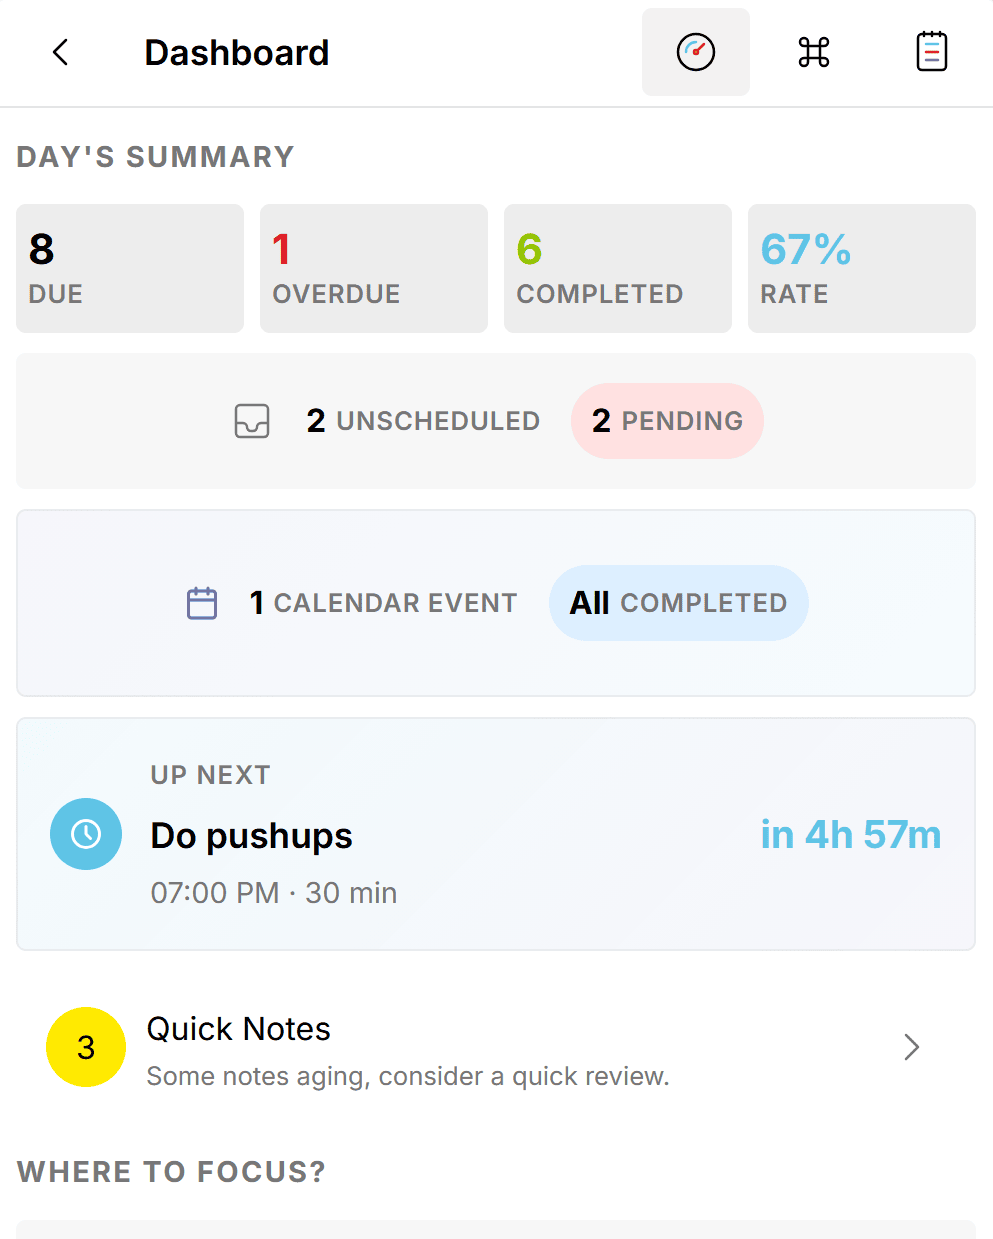Click the blue clock icon on Do pushups
This screenshot has width=993, height=1239.
click(86, 833)
